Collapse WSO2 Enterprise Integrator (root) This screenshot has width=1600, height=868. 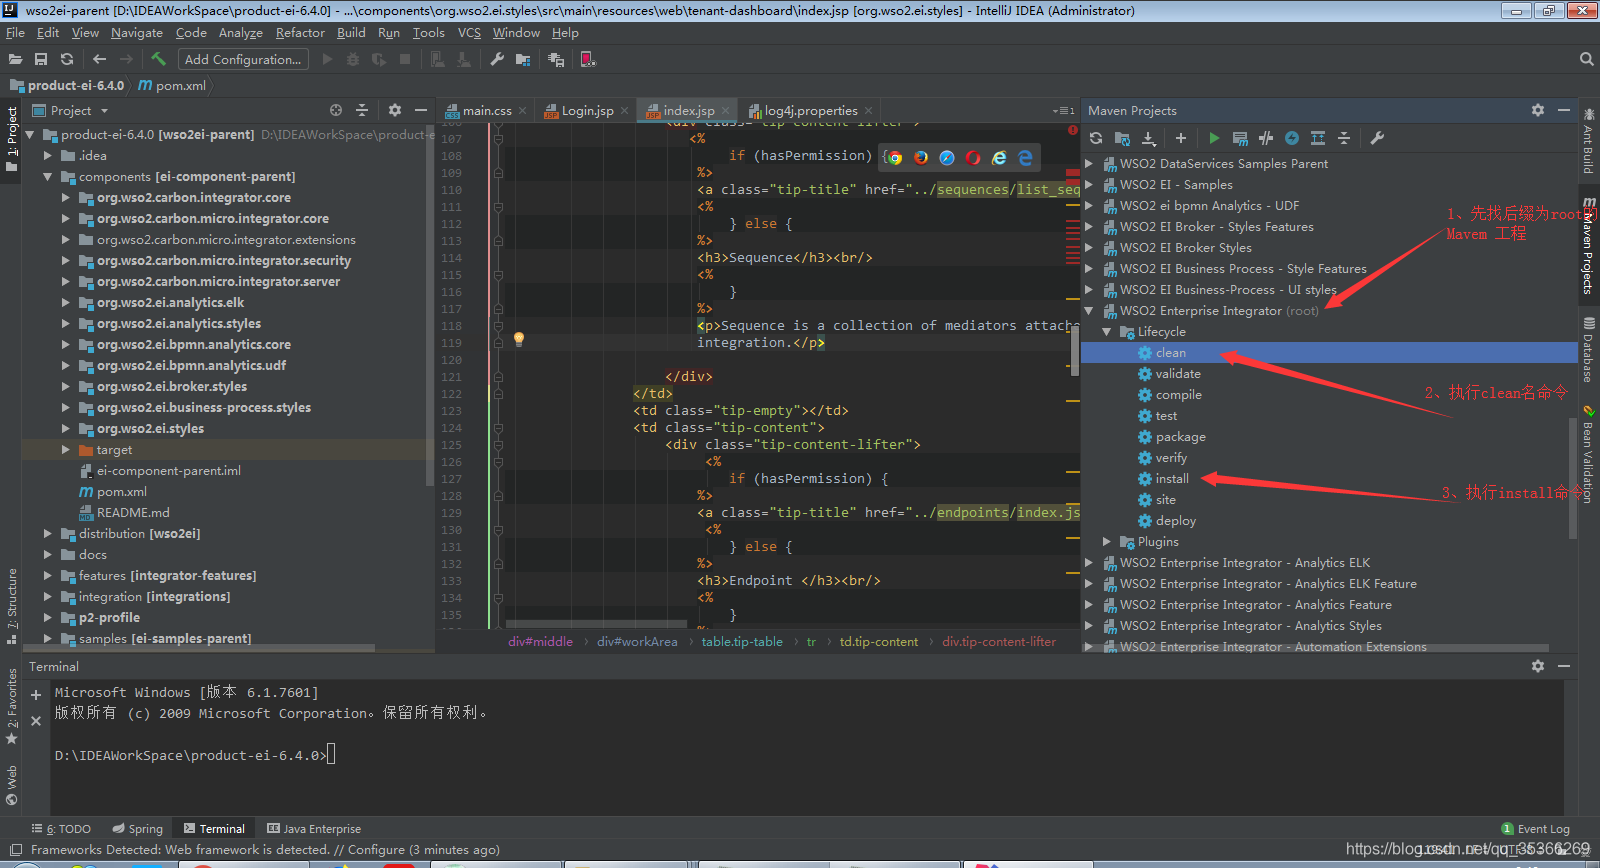[x=1089, y=311]
